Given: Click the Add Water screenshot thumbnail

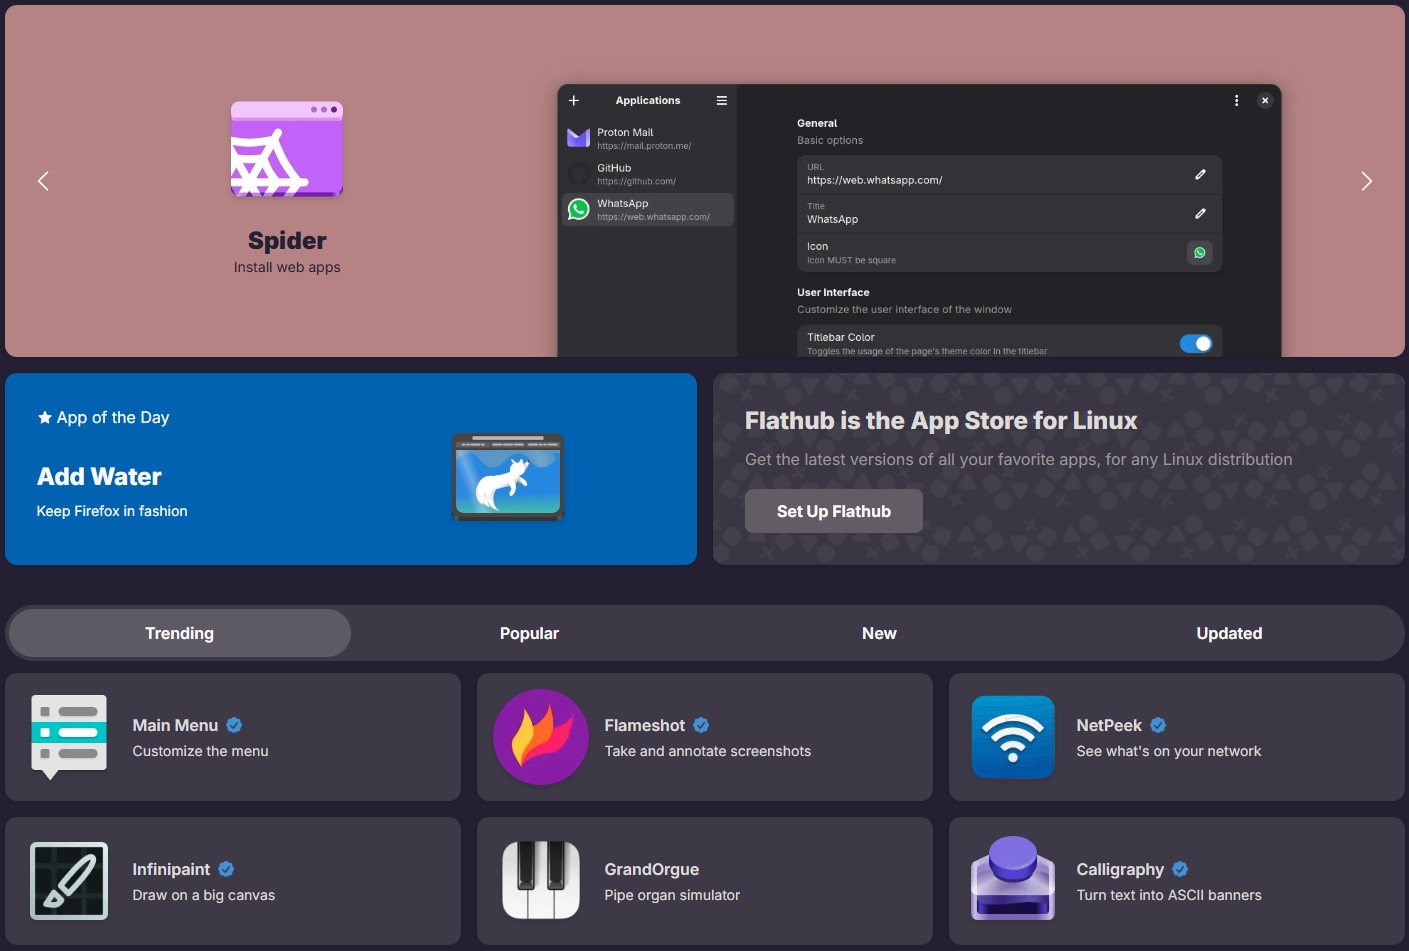Looking at the screenshot, I should (508, 477).
